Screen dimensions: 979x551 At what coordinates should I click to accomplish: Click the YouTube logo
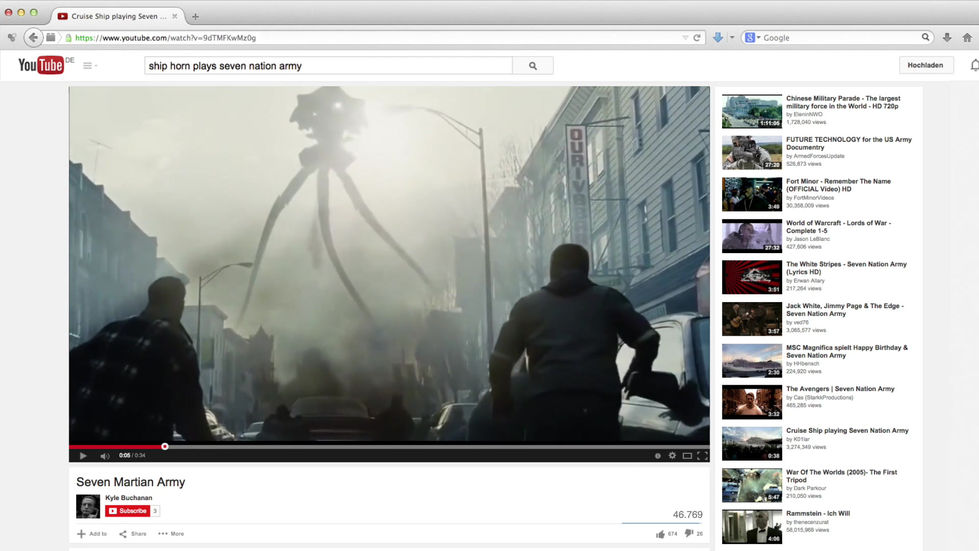pyautogui.click(x=41, y=64)
